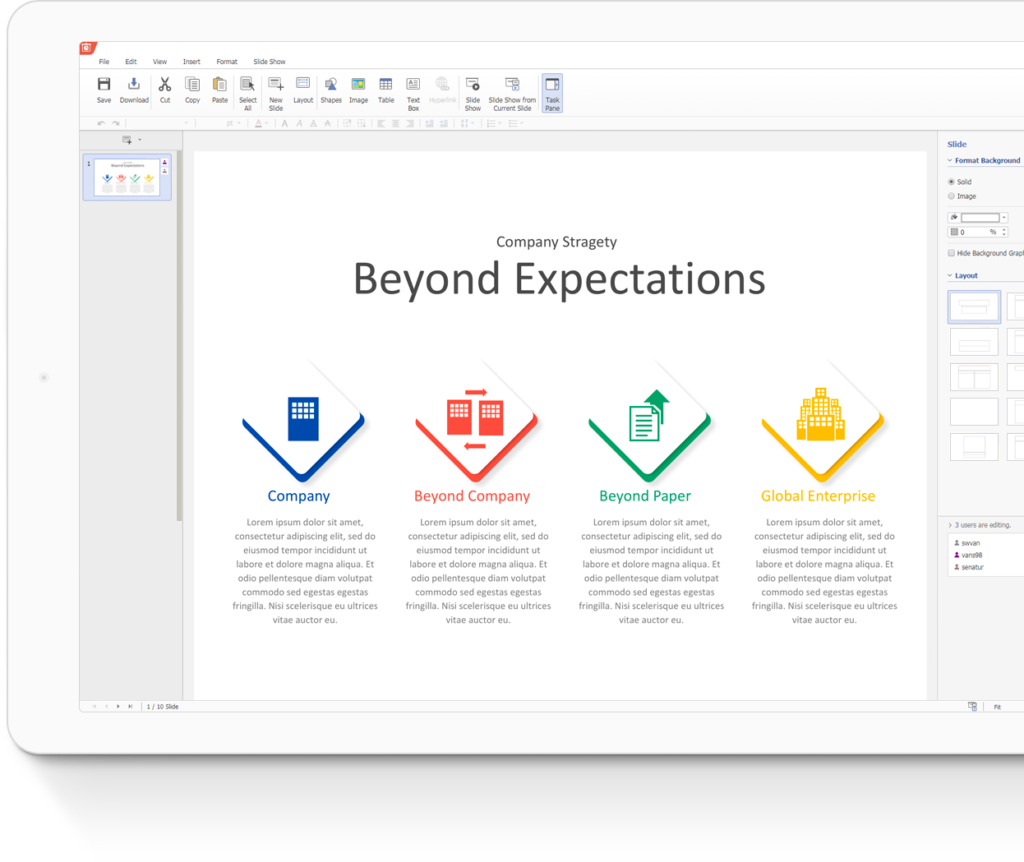Expand the users are editing list
This screenshot has width=1024, height=862.
pyautogui.click(x=950, y=525)
